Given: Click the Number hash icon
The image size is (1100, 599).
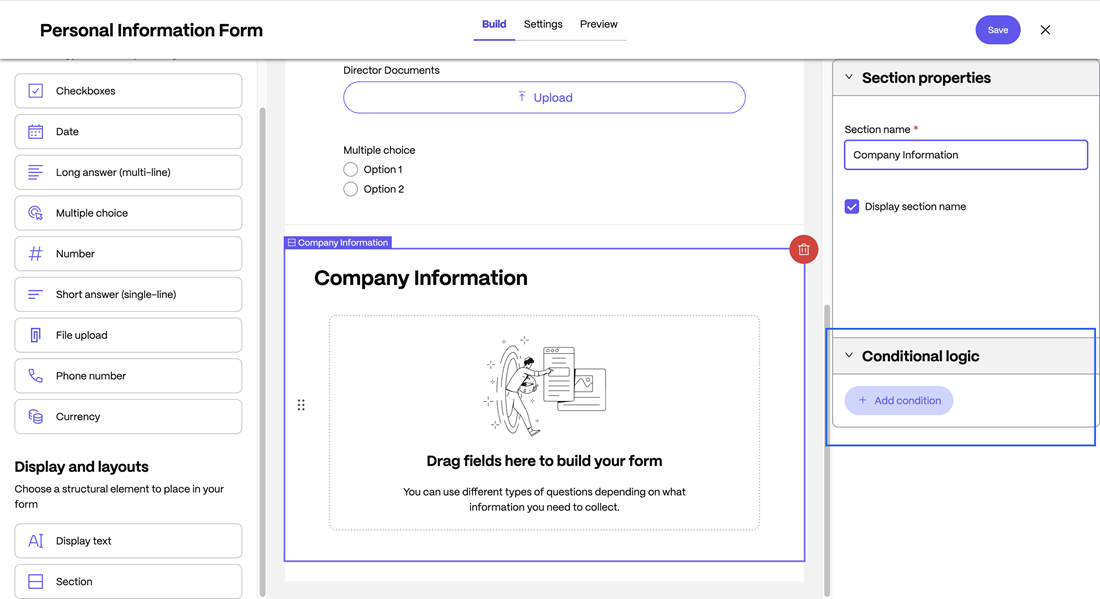Looking at the screenshot, I should coord(36,254).
